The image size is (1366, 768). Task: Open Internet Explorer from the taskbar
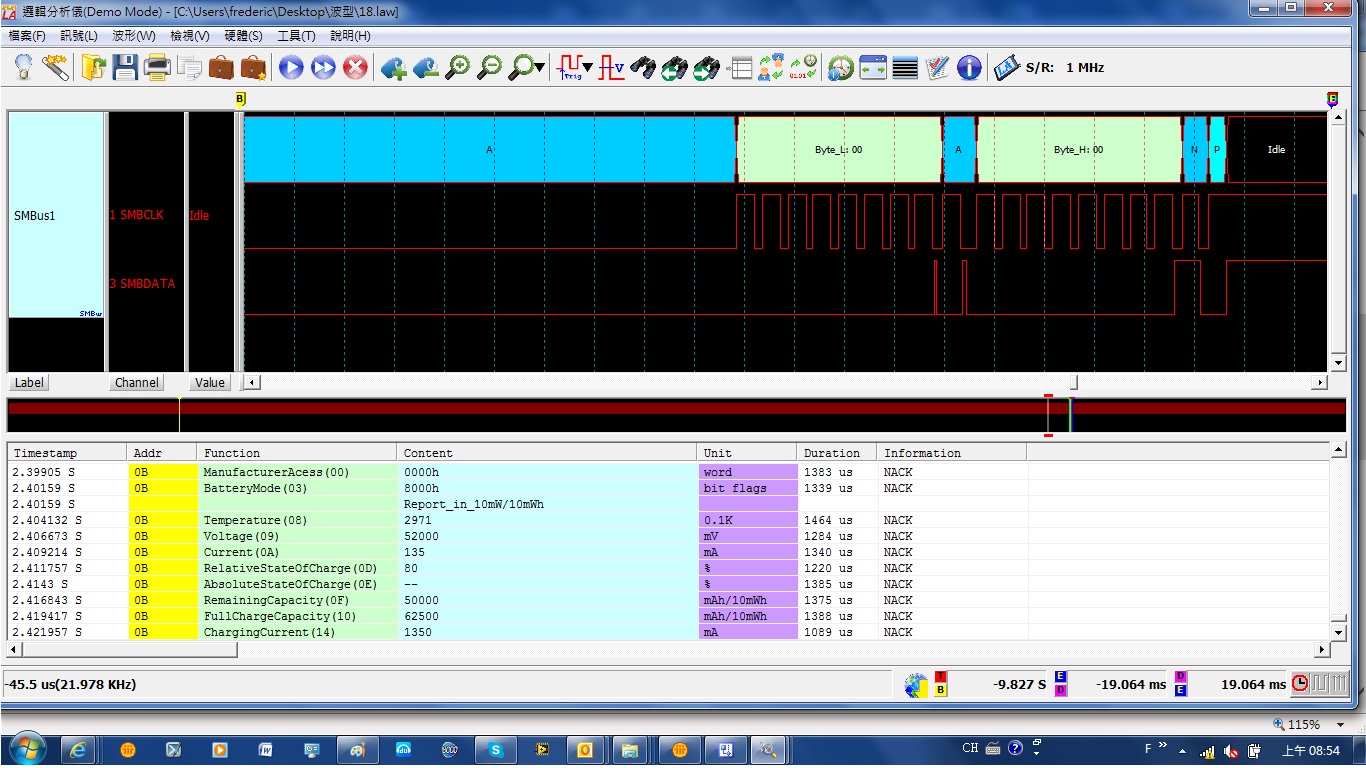[x=79, y=749]
